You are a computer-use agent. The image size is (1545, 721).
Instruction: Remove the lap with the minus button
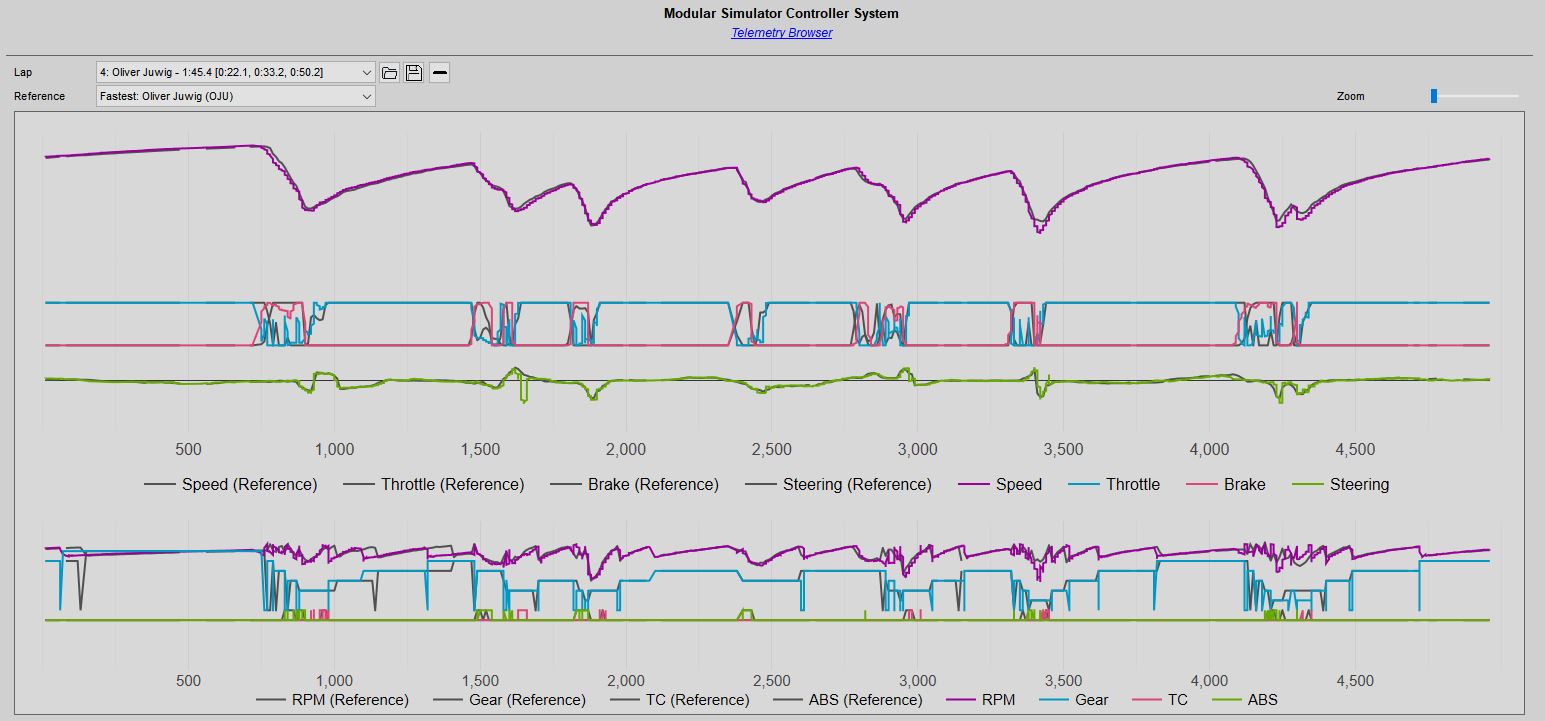pos(439,72)
